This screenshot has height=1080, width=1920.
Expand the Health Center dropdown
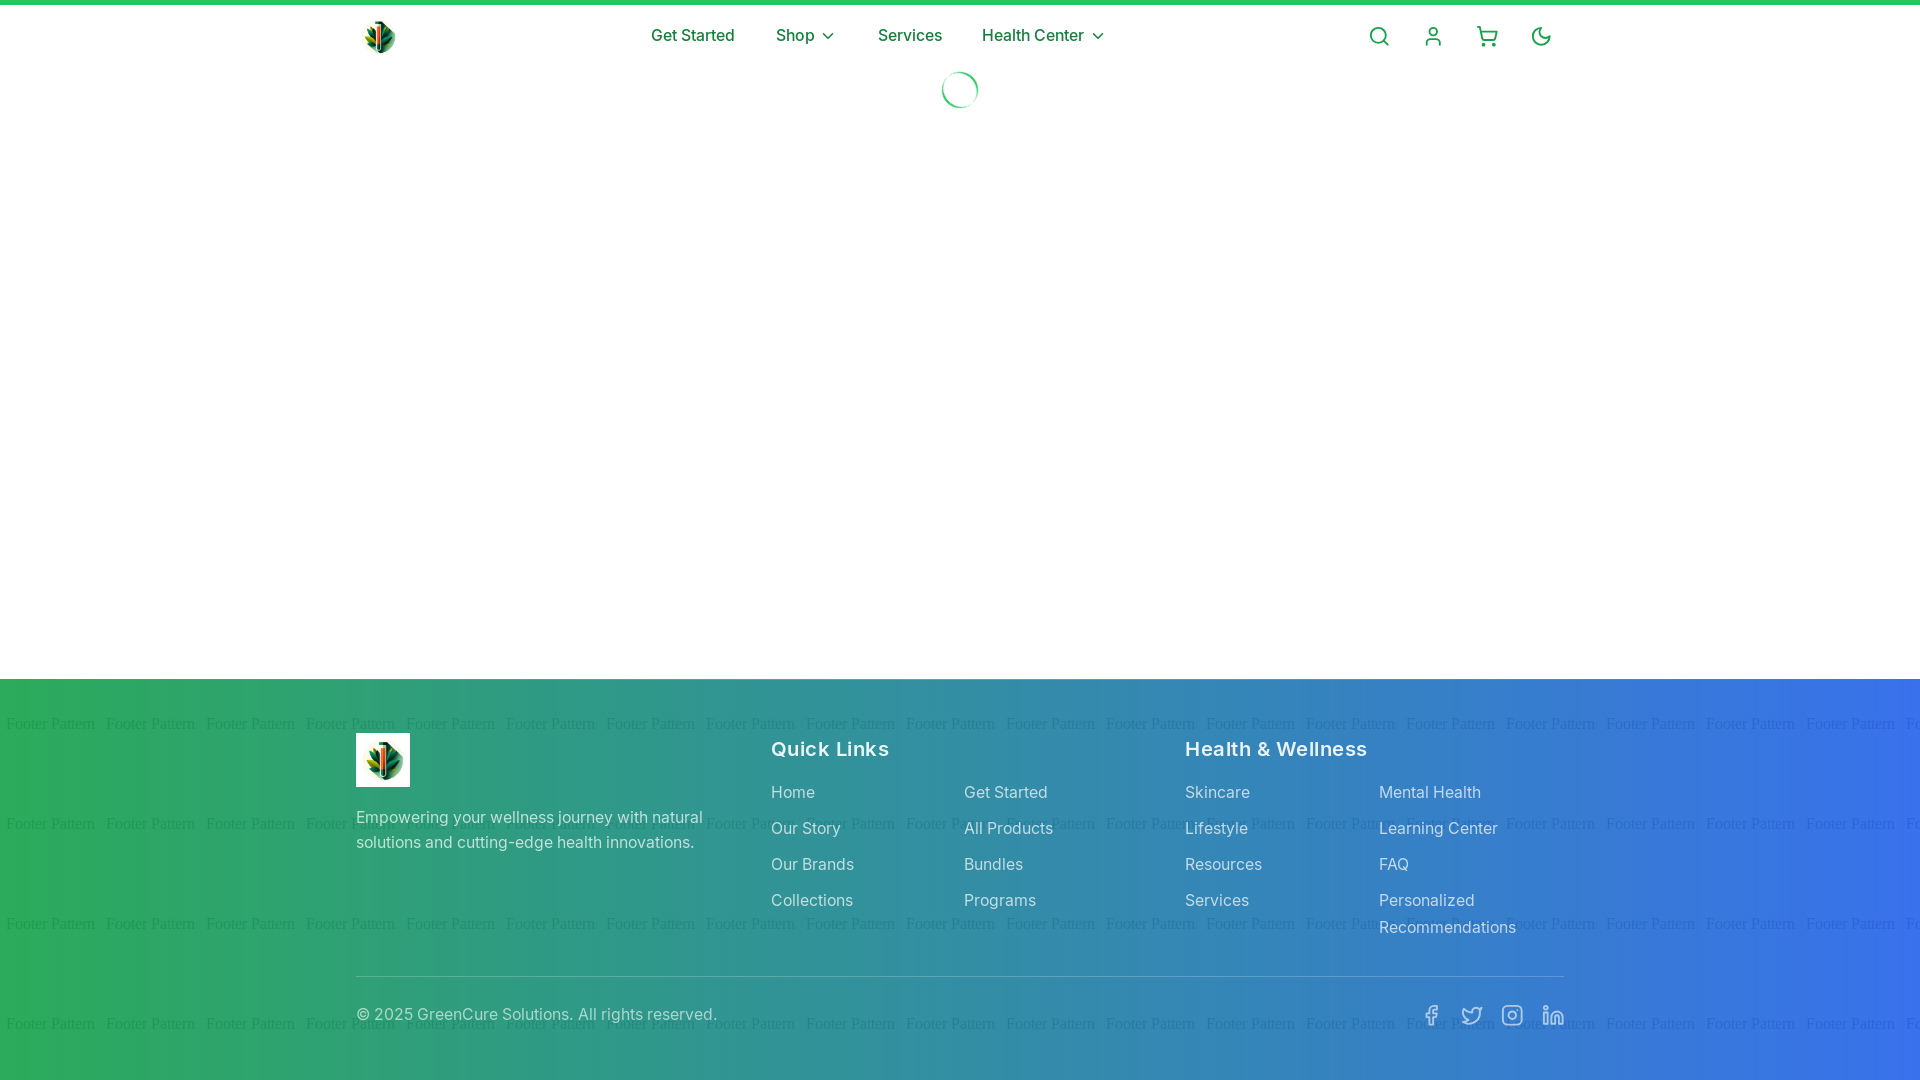pyautogui.click(x=1043, y=36)
